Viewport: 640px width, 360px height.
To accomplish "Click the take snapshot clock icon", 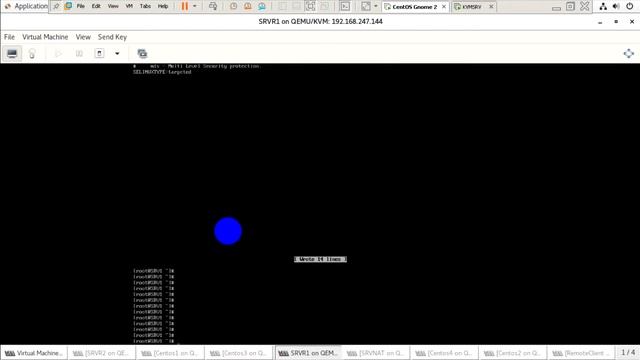I will pyautogui.click(x=233, y=6).
